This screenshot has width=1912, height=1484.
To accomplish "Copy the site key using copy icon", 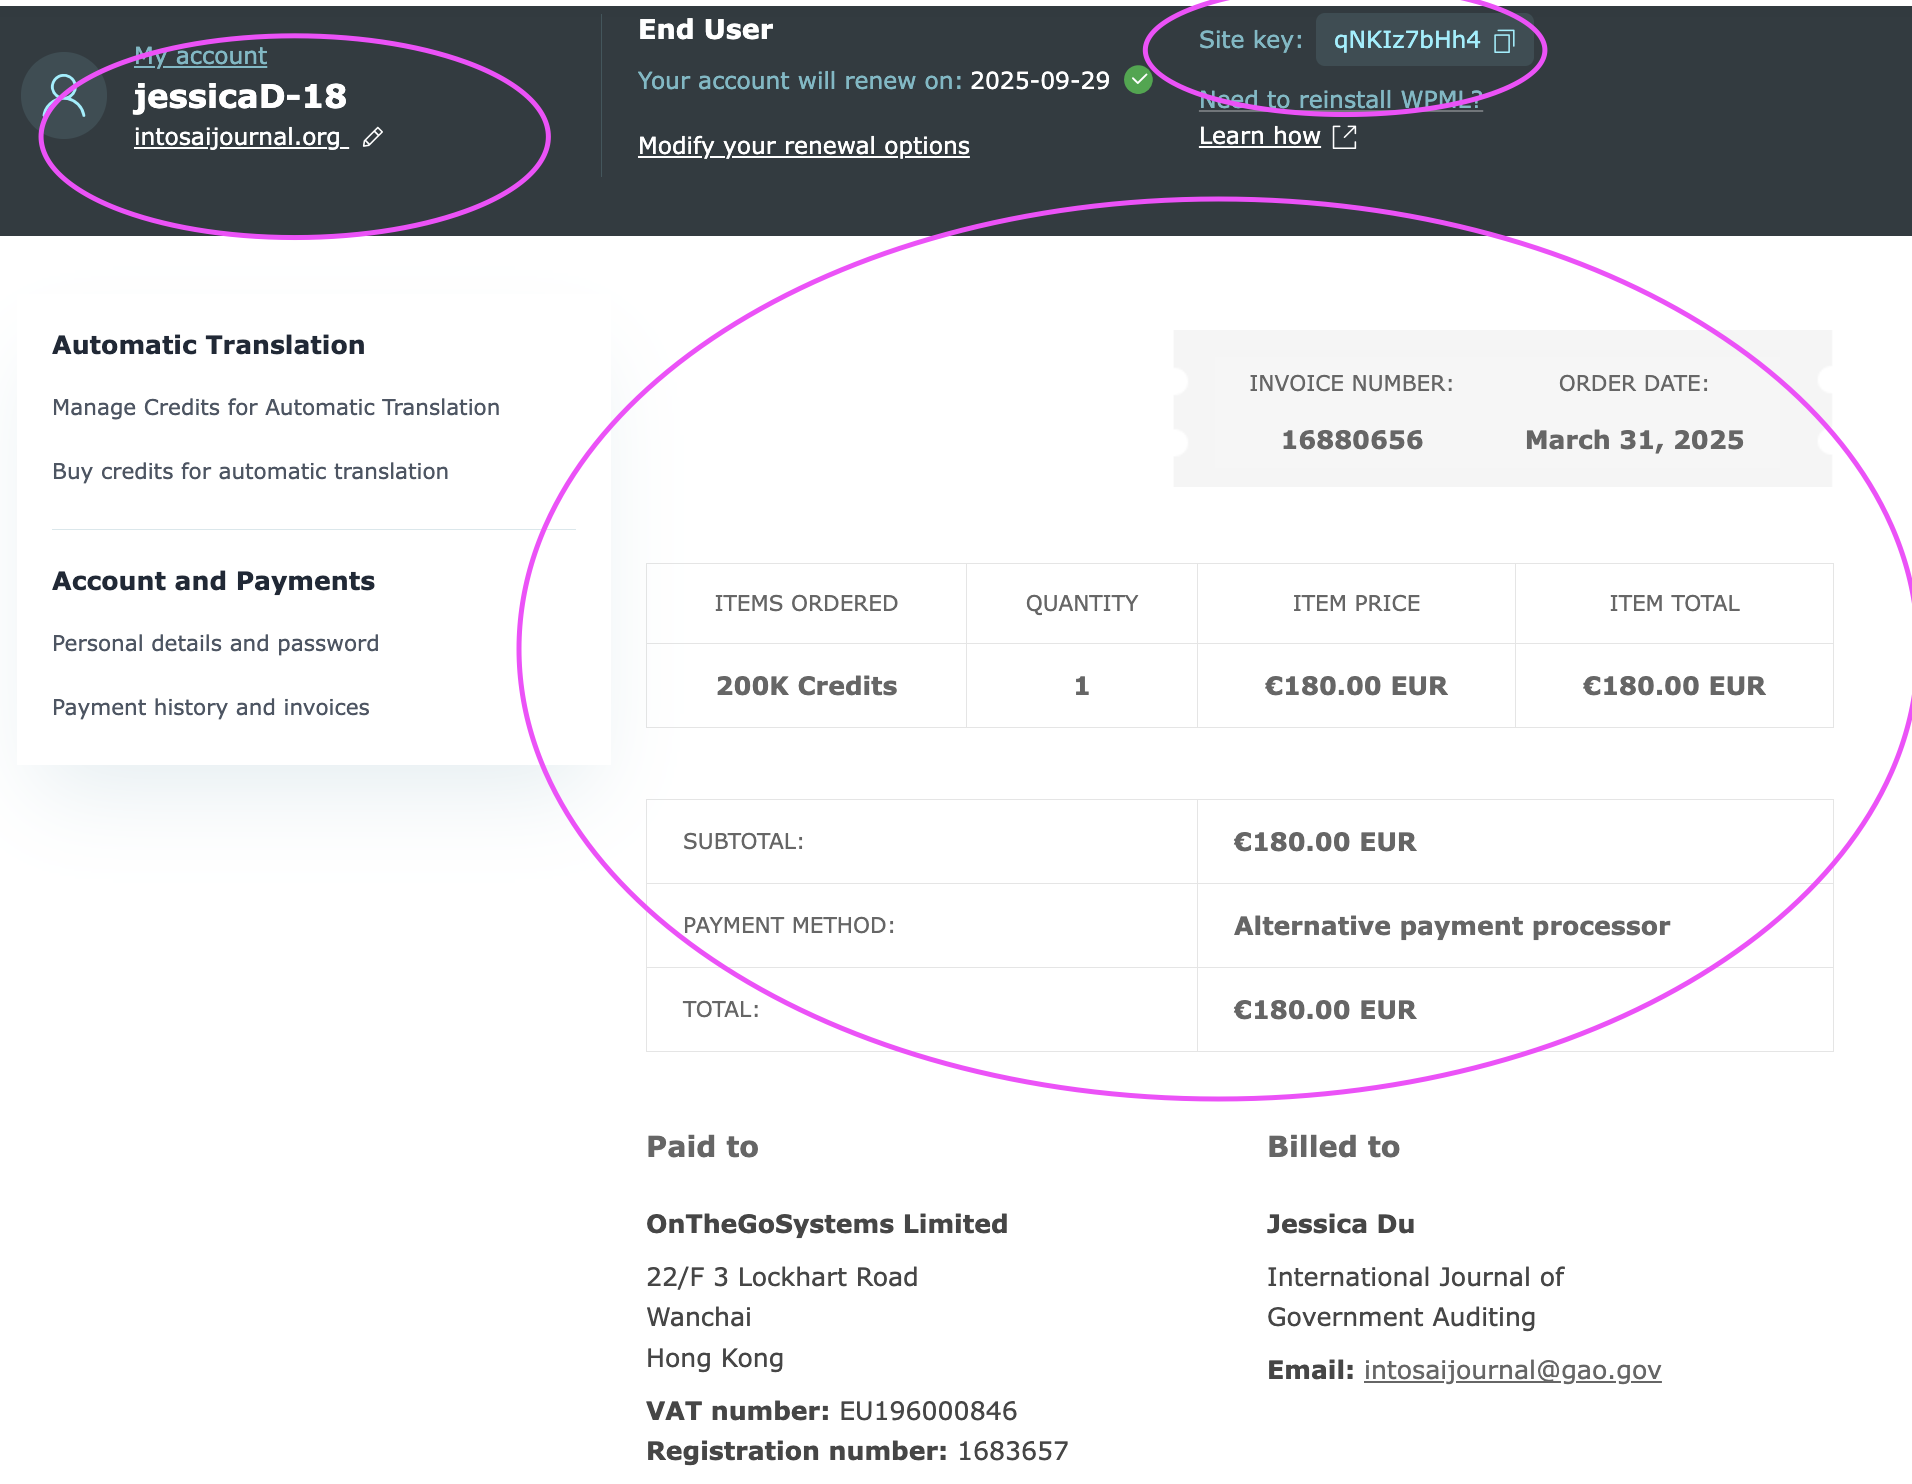I will (x=1504, y=41).
